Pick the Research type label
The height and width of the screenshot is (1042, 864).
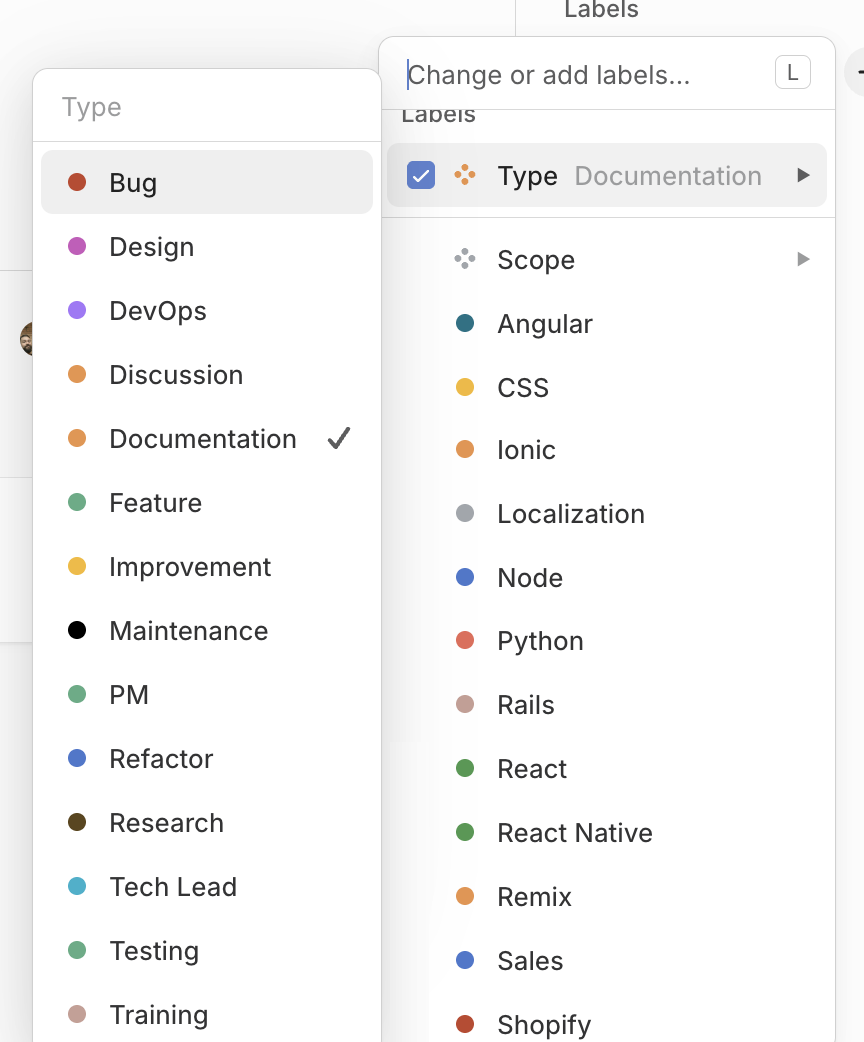click(207, 823)
